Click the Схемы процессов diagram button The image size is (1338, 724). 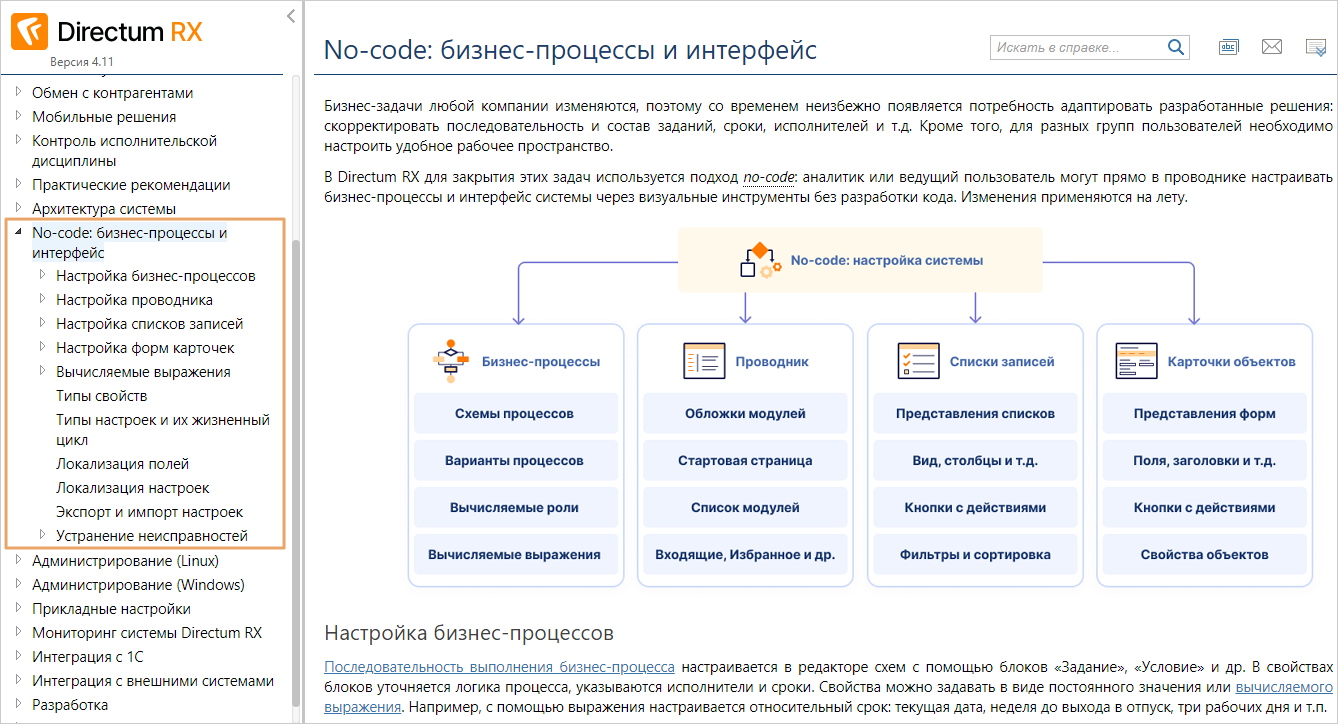514,413
